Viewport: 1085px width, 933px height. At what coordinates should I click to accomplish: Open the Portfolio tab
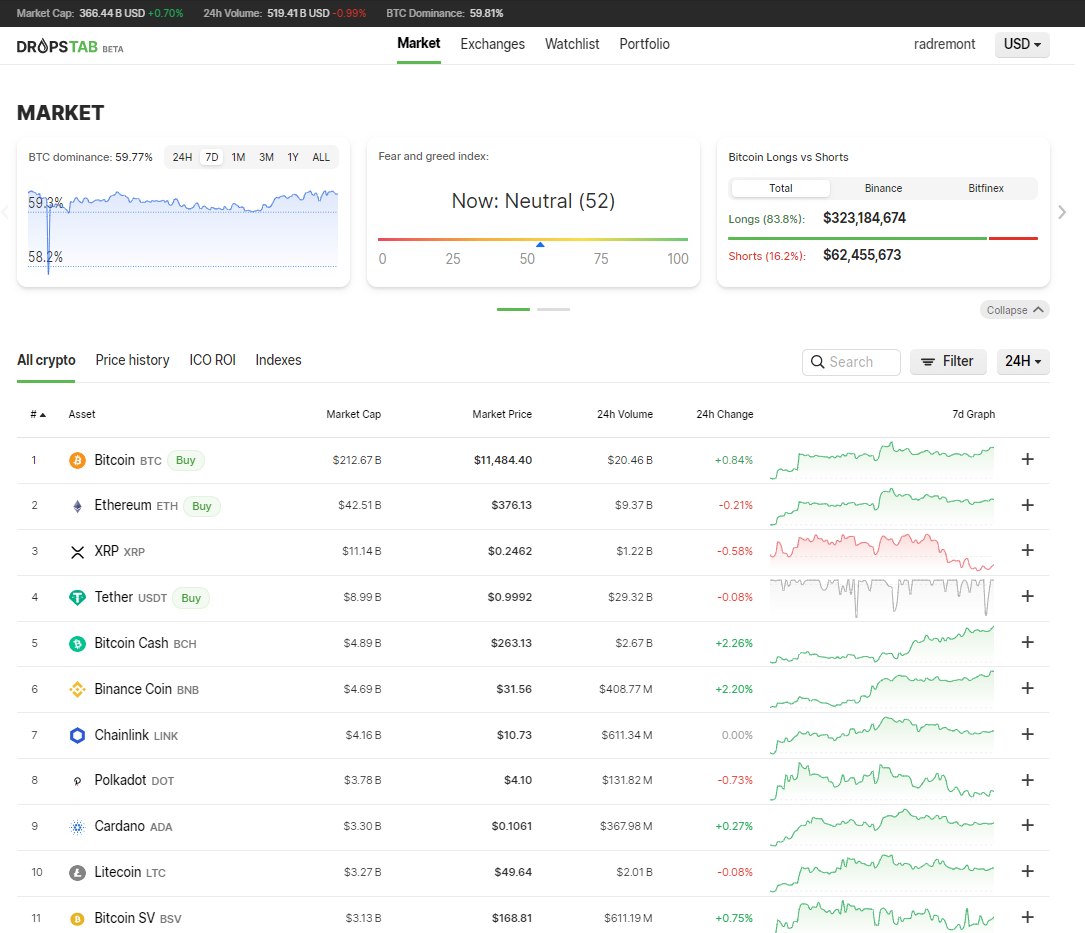644,44
